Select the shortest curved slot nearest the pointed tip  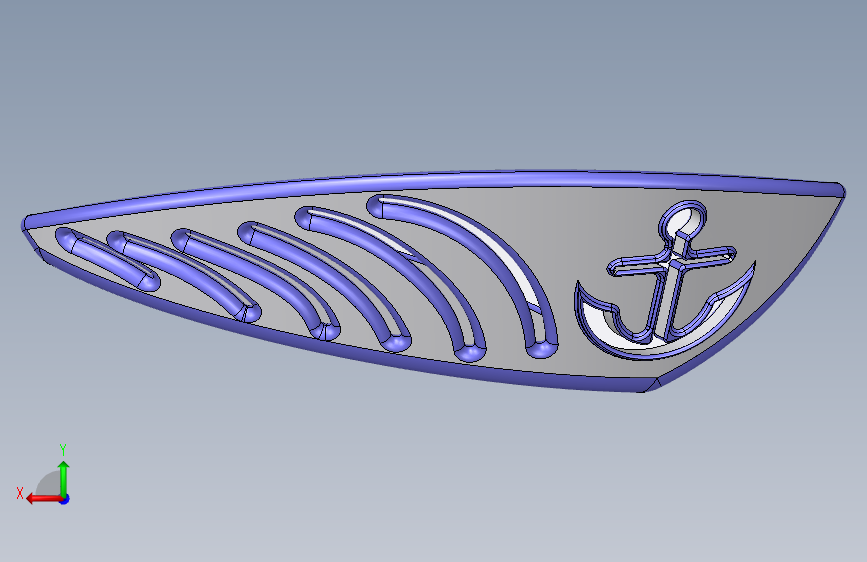107,258
